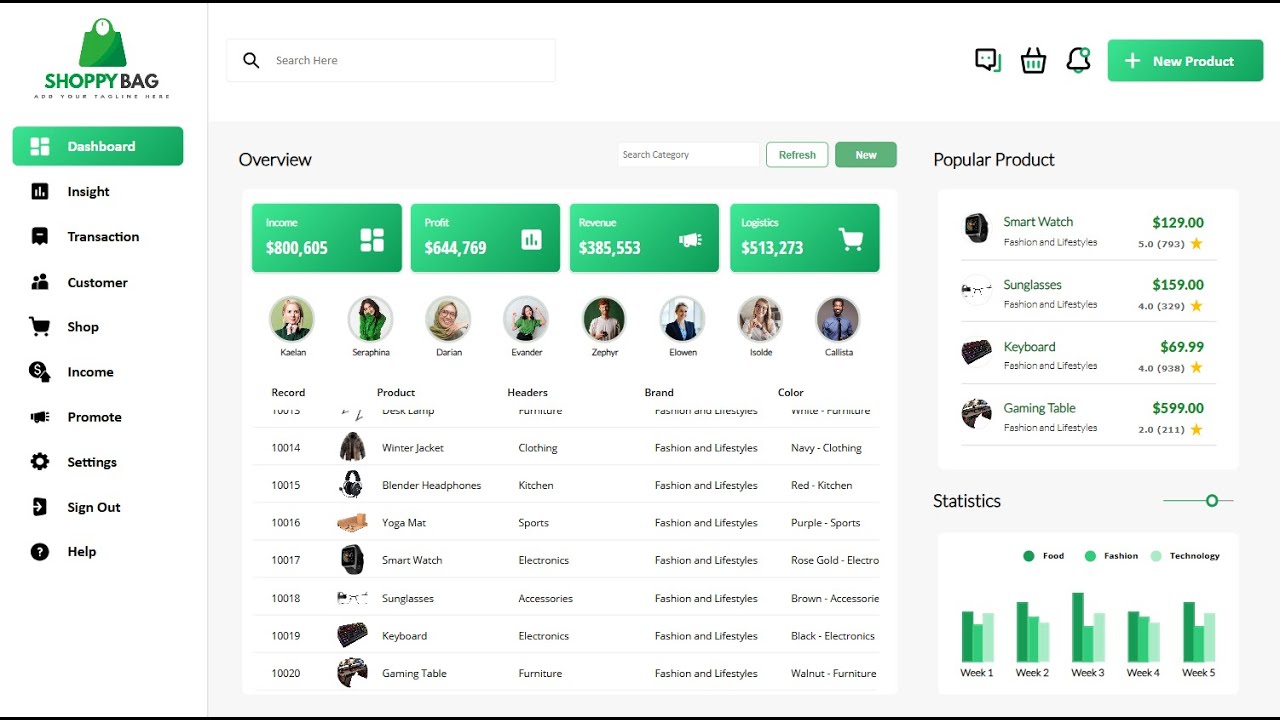Screen dimensions: 1280x720
Task: Open the Sign Out label
Action: tap(94, 507)
